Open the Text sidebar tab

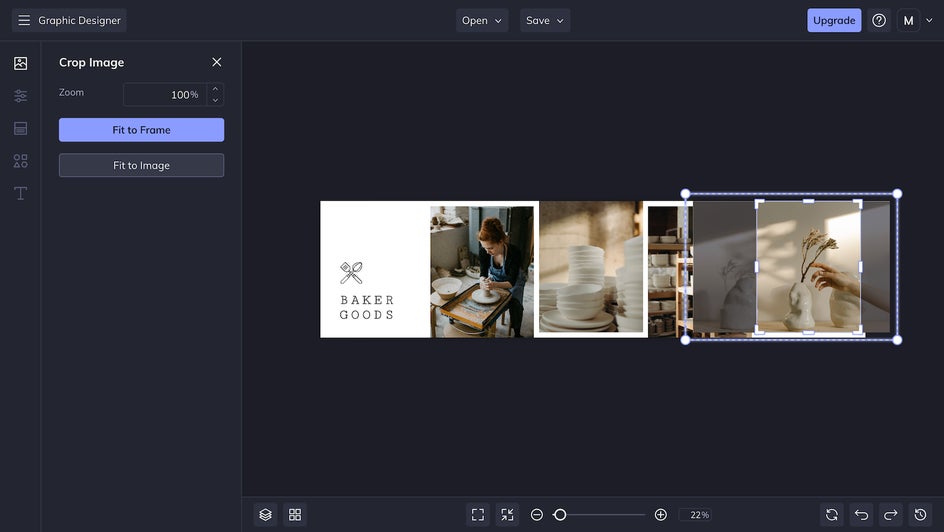point(20,193)
